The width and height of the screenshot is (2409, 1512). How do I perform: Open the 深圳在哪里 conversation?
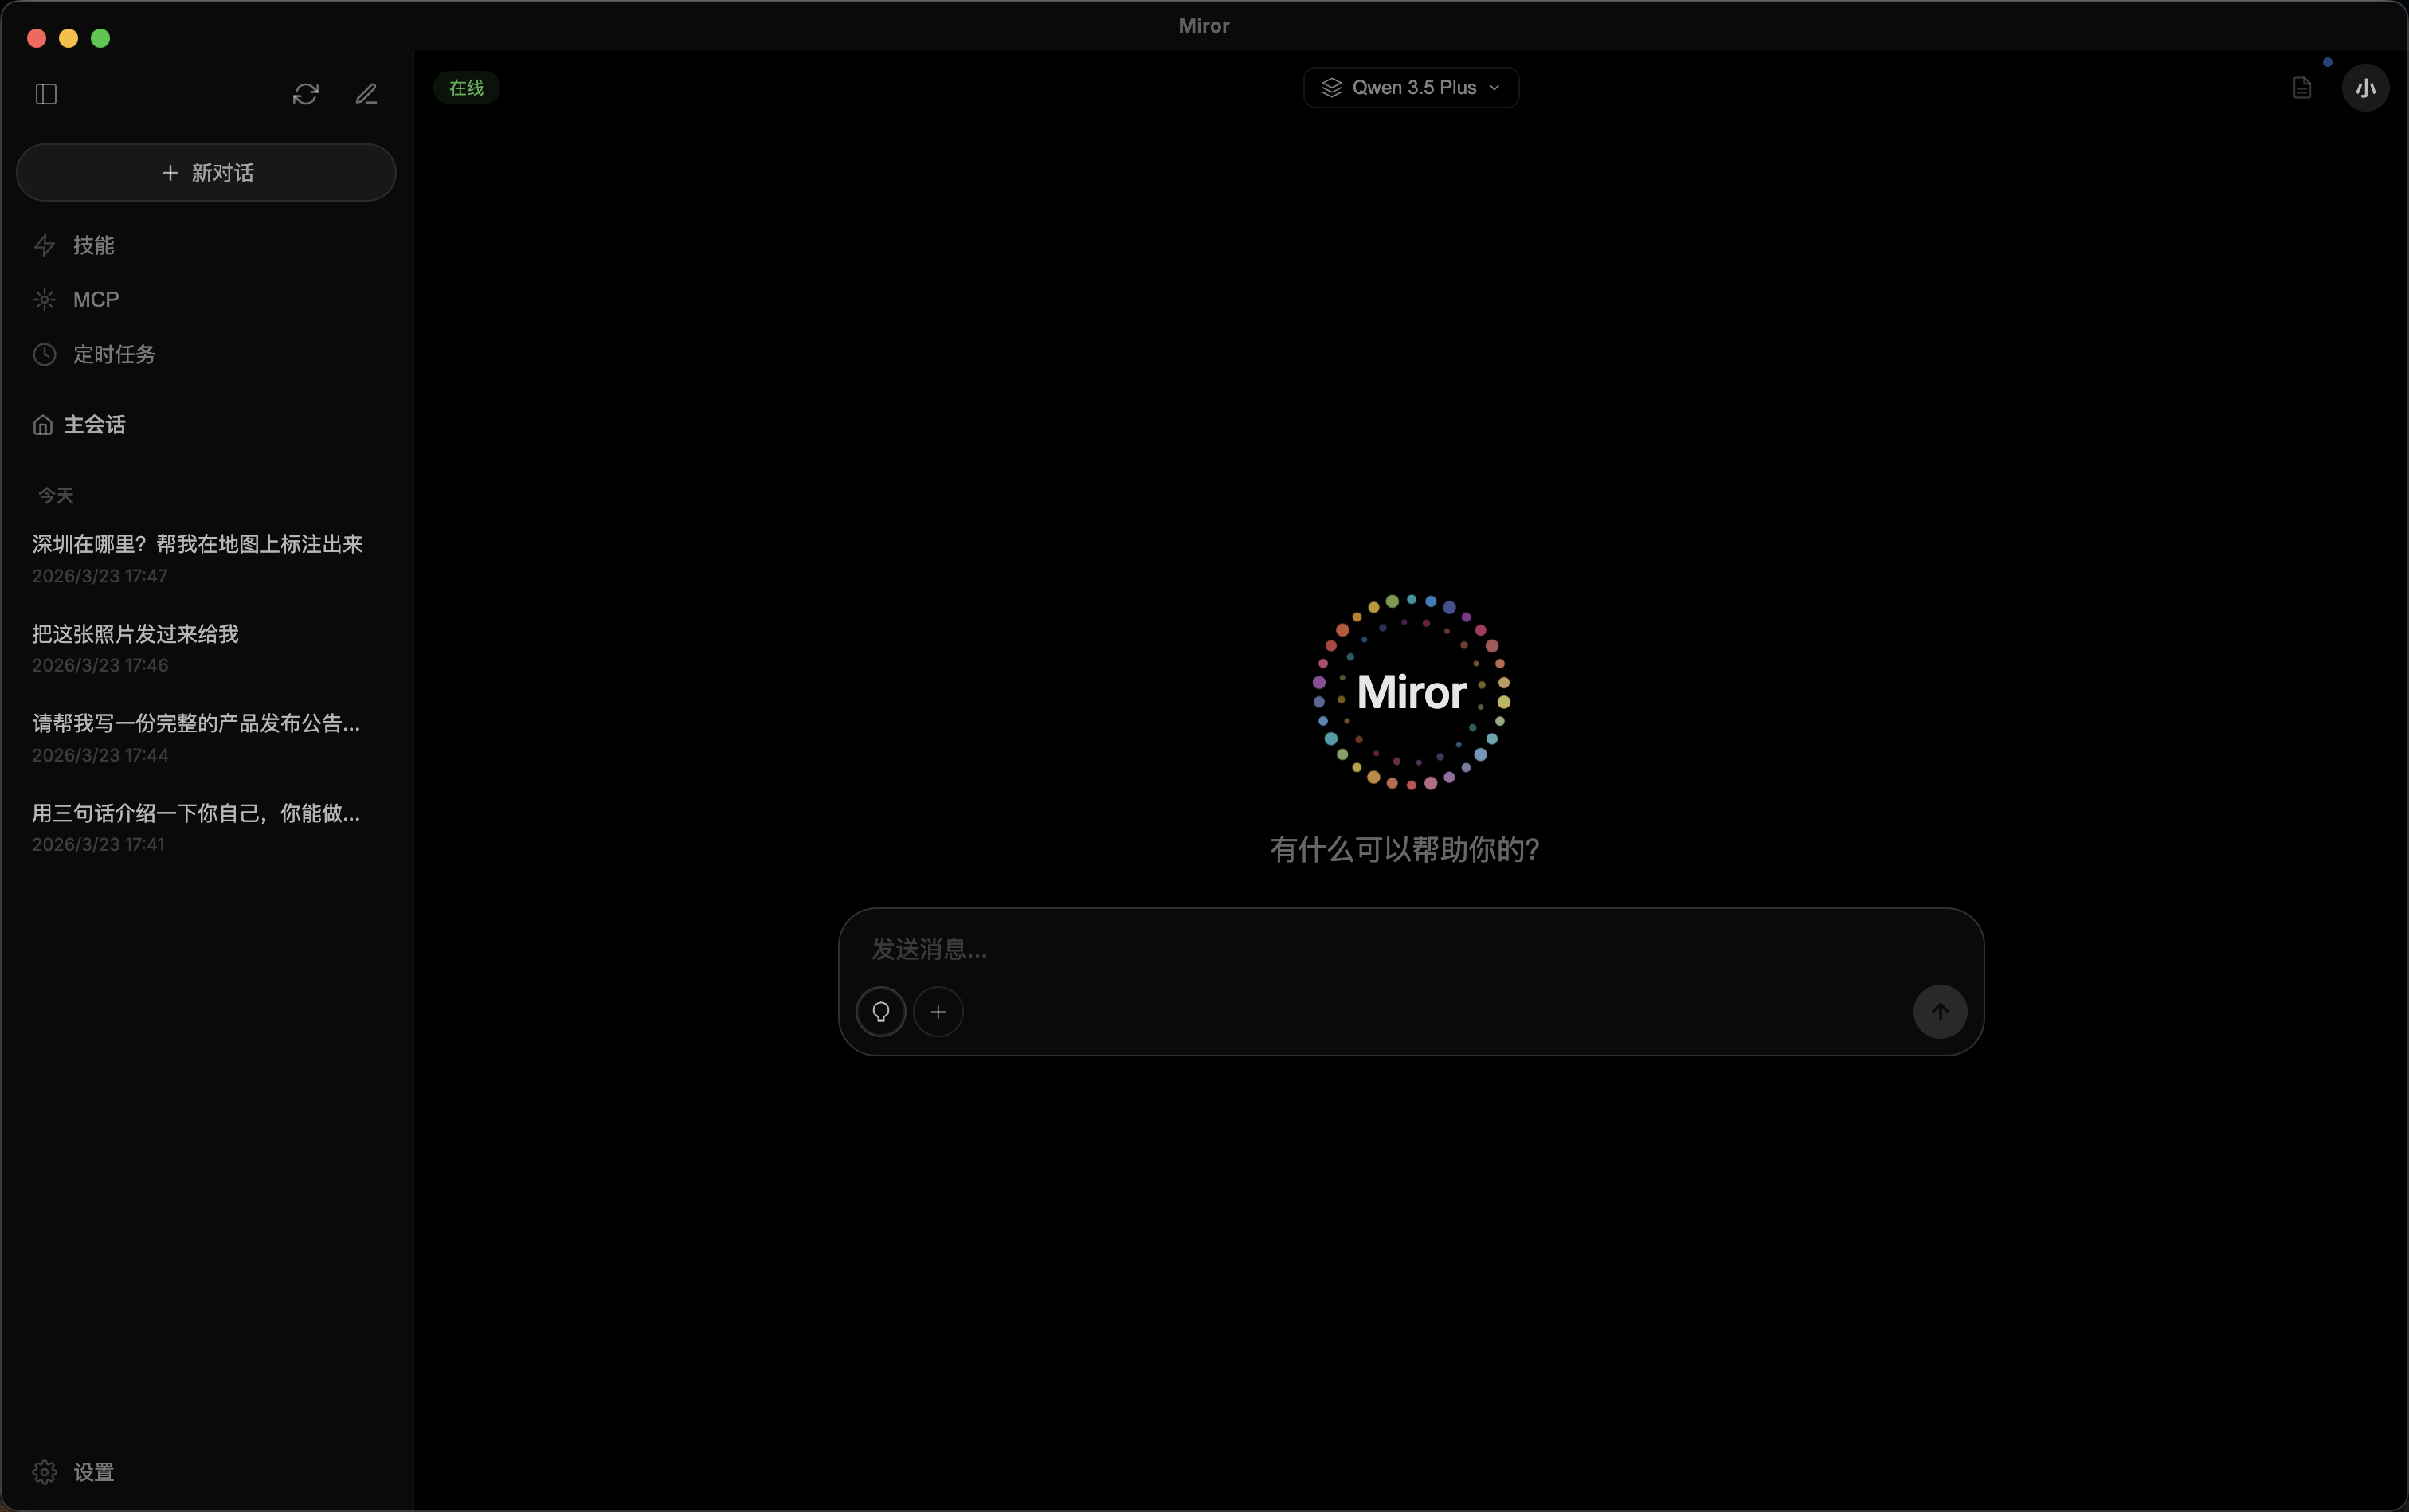tap(197, 557)
